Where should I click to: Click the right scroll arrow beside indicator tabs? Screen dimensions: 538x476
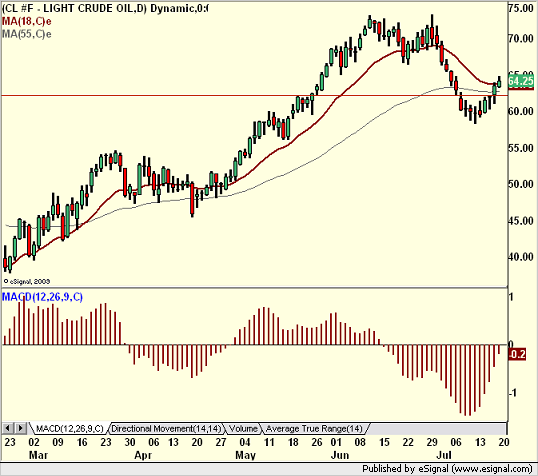[21, 428]
